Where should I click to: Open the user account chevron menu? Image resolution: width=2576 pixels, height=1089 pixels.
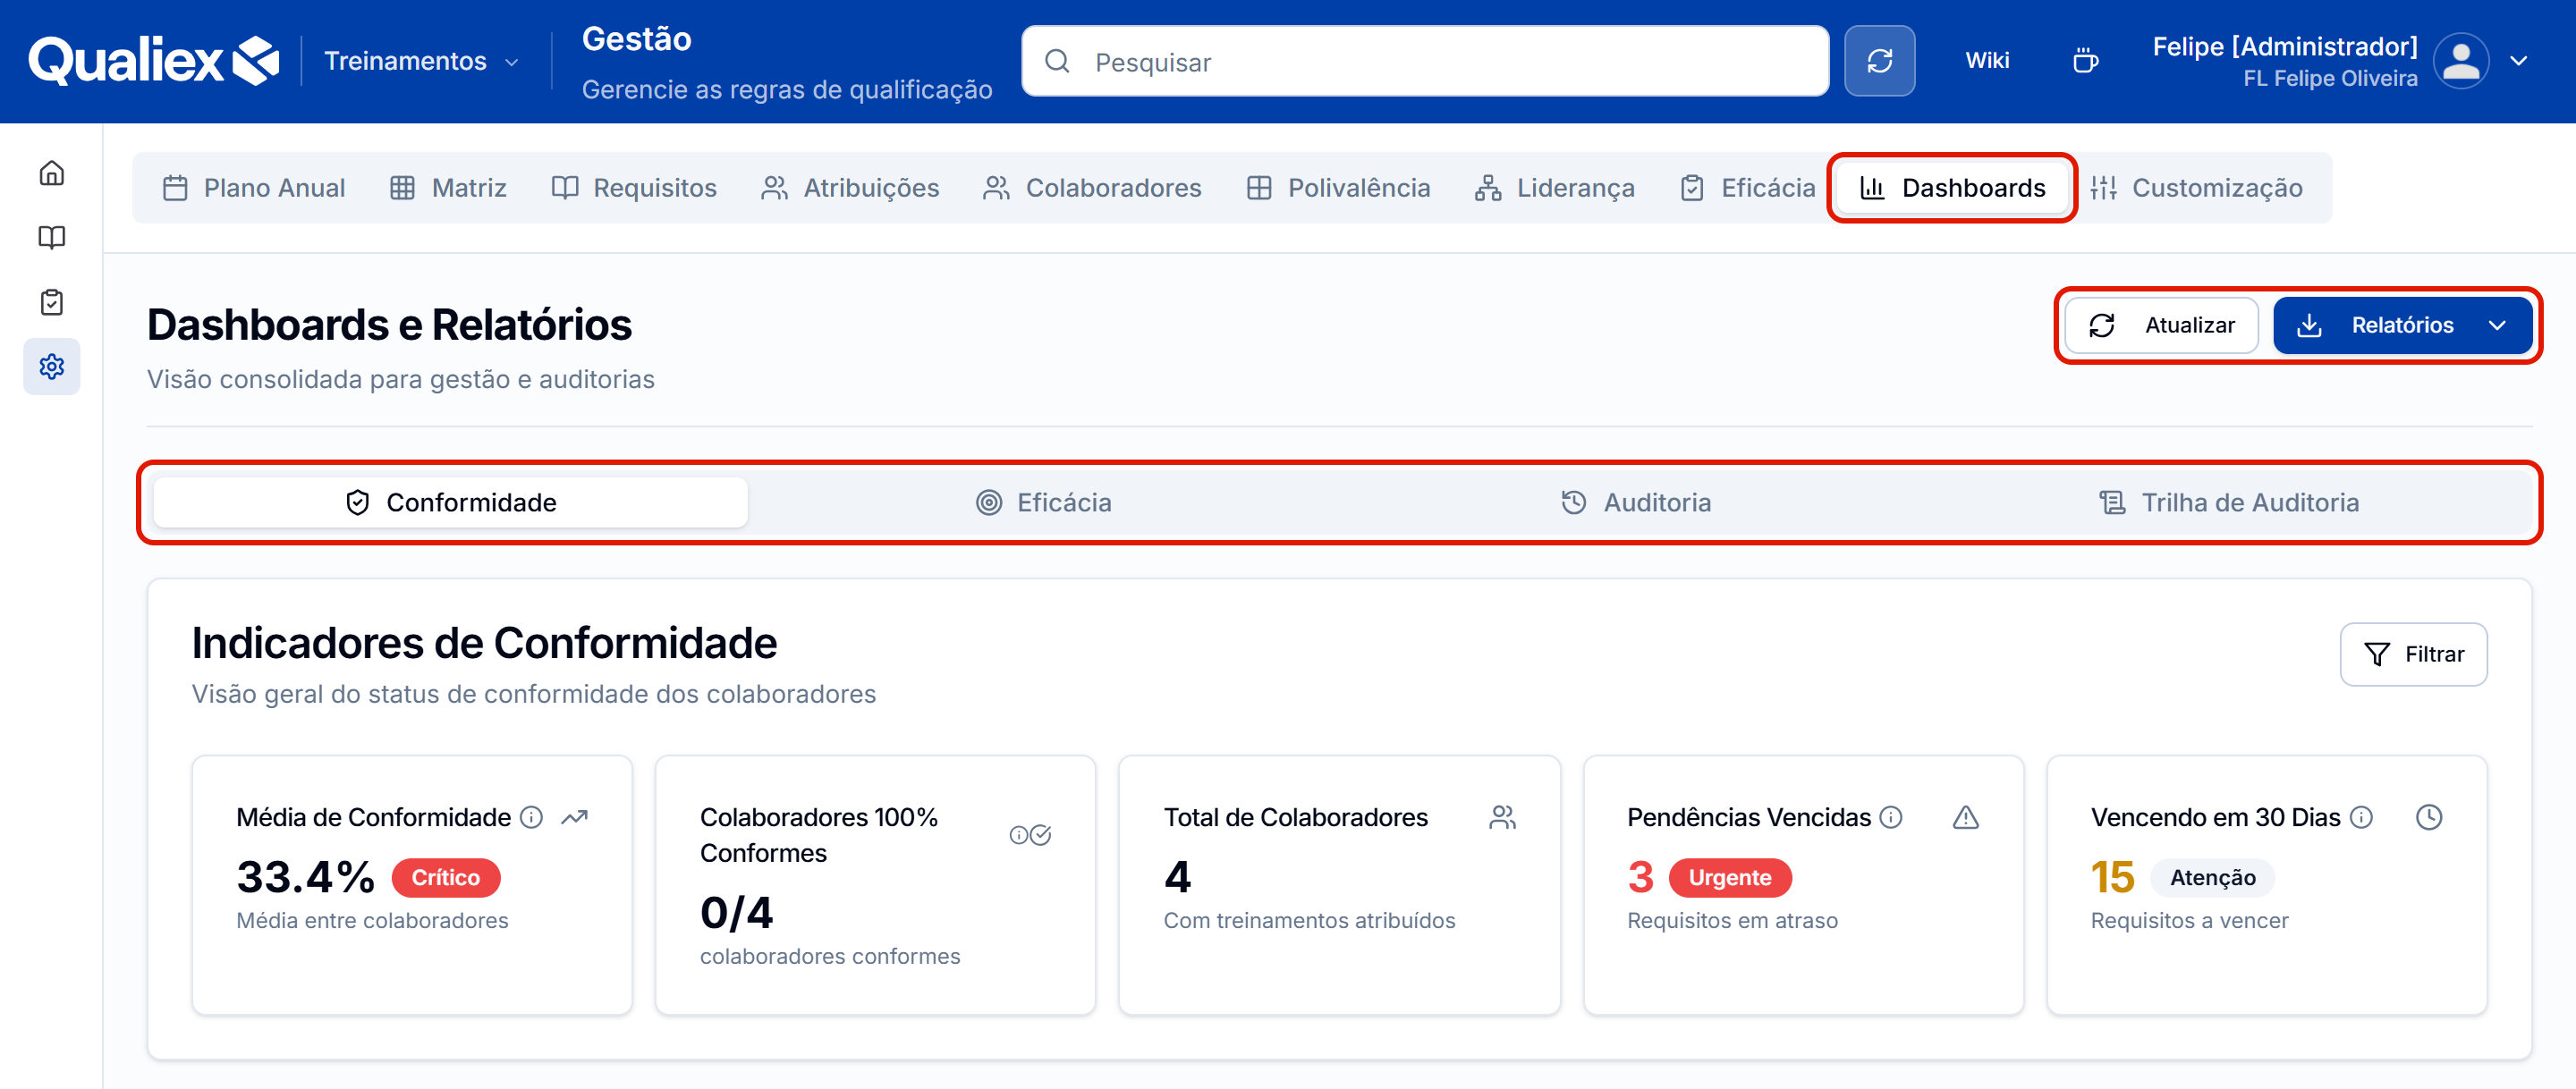pos(2518,61)
